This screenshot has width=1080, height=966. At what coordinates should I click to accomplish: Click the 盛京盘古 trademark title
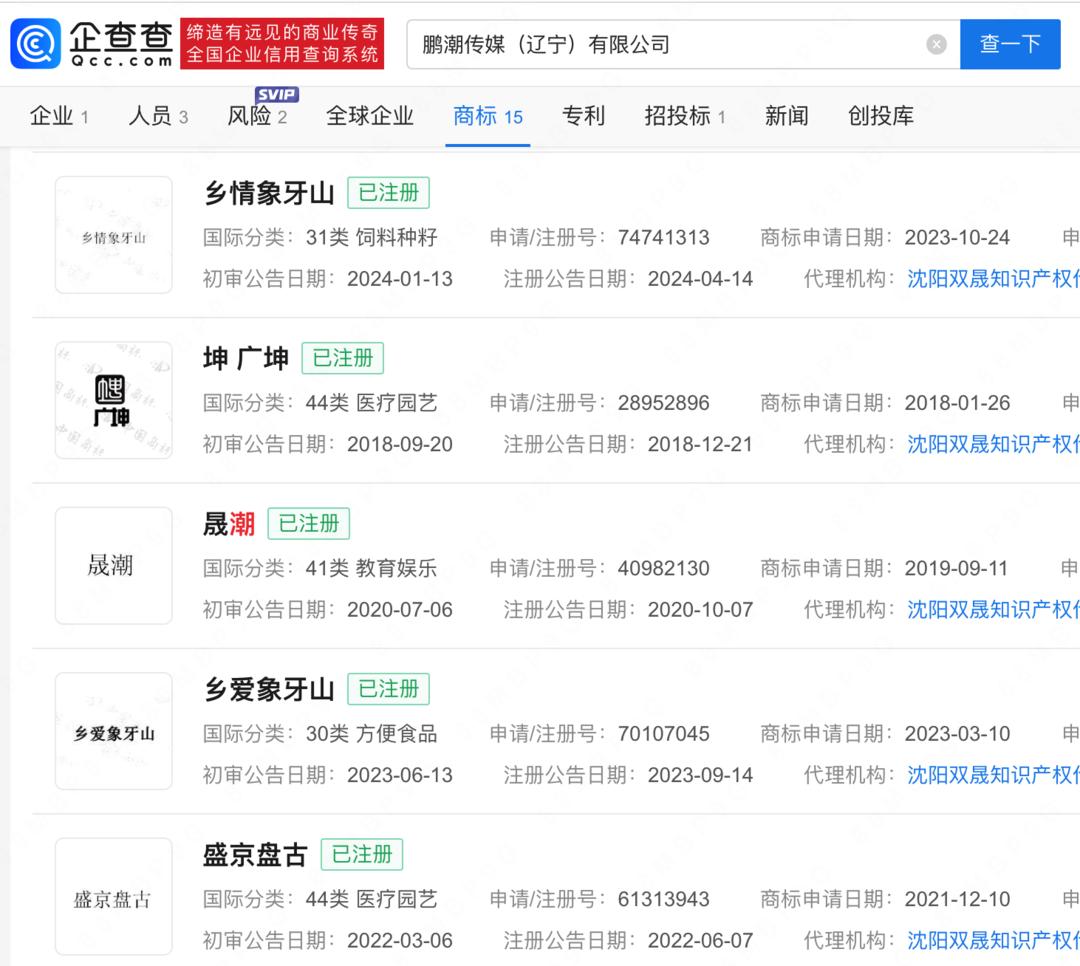point(254,855)
